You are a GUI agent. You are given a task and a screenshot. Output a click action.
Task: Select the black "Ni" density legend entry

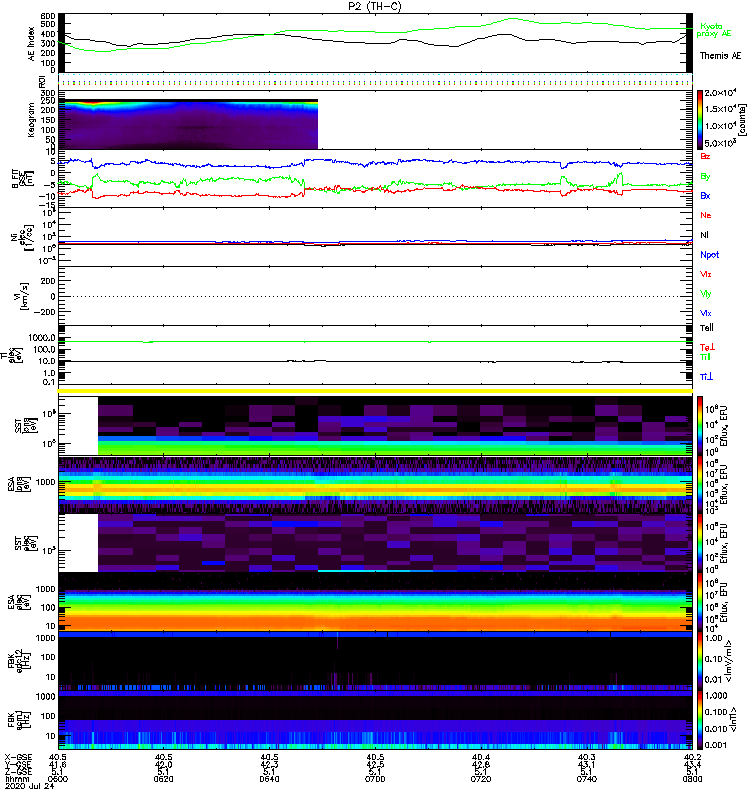point(704,235)
